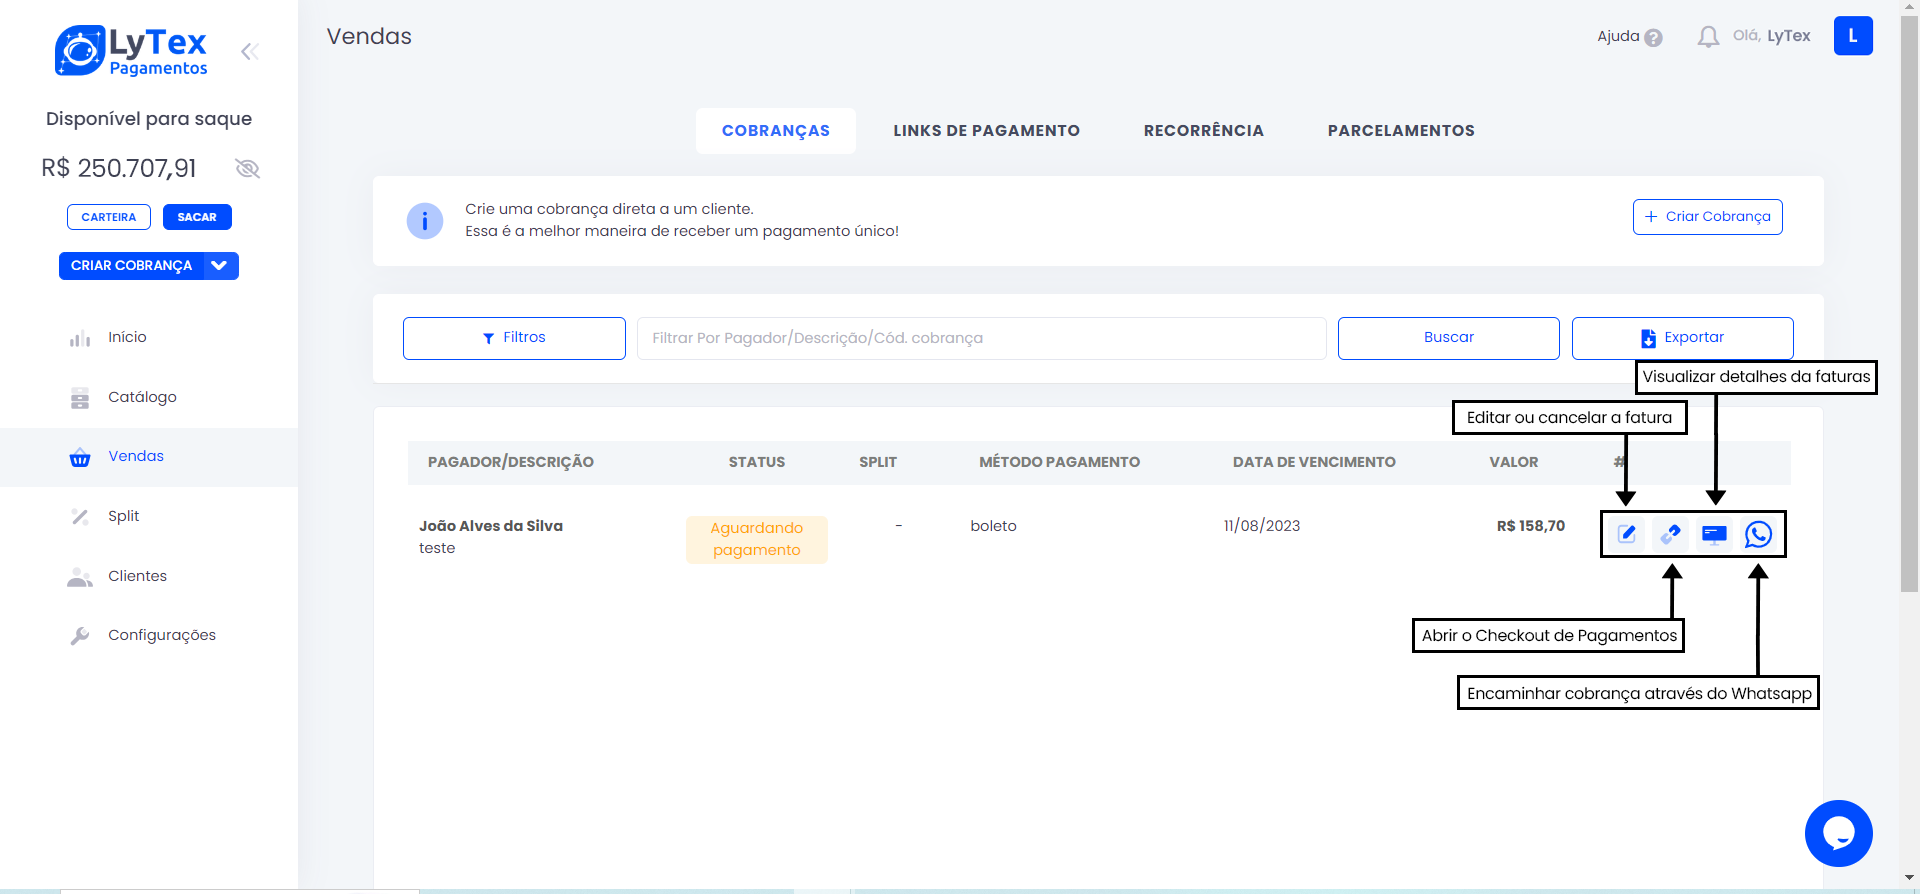1920x894 pixels.
Task: Send charge via WhatsApp icon
Action: click(x=1758, y=534)
